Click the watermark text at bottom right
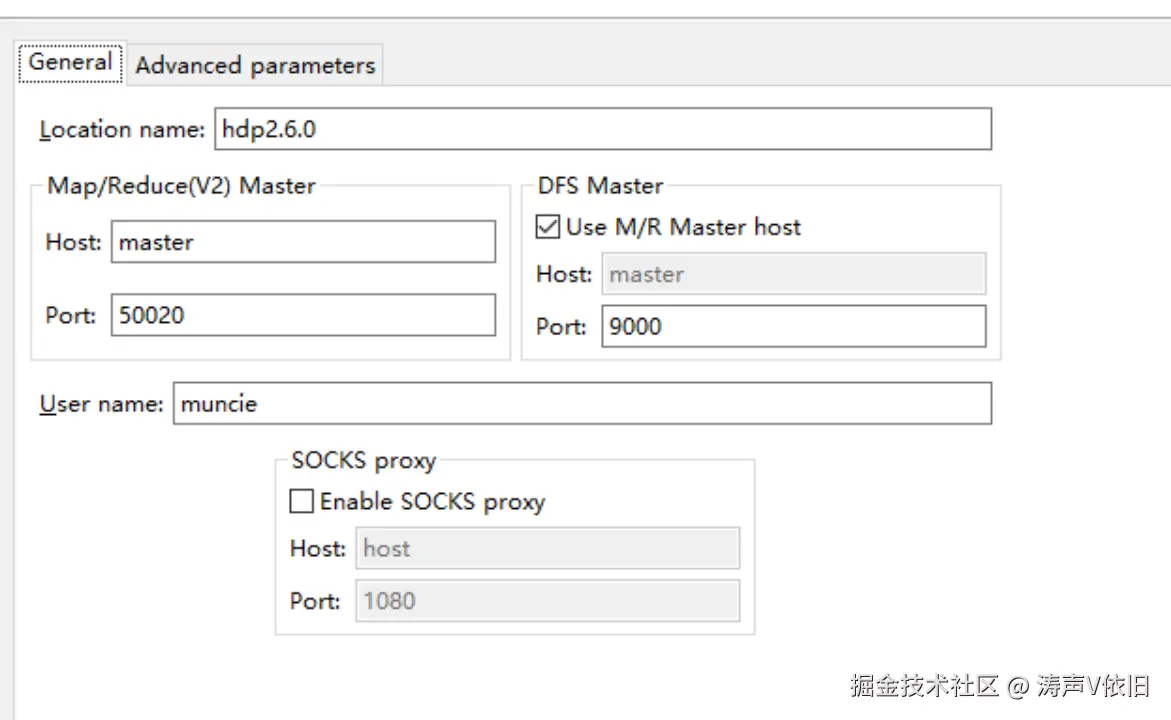 tap(999, 686)
